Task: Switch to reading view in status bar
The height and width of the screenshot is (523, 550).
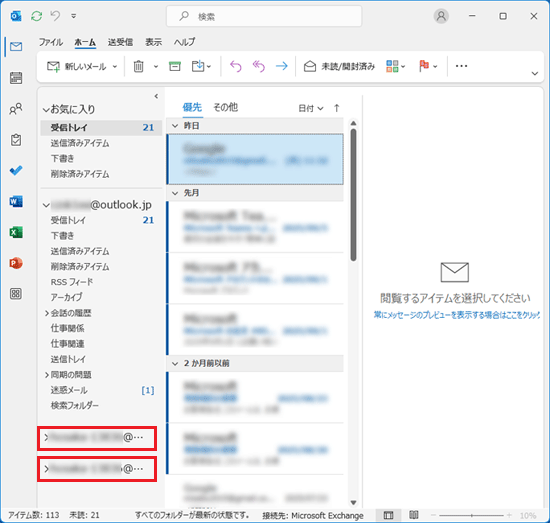Action: click(414, 515)
